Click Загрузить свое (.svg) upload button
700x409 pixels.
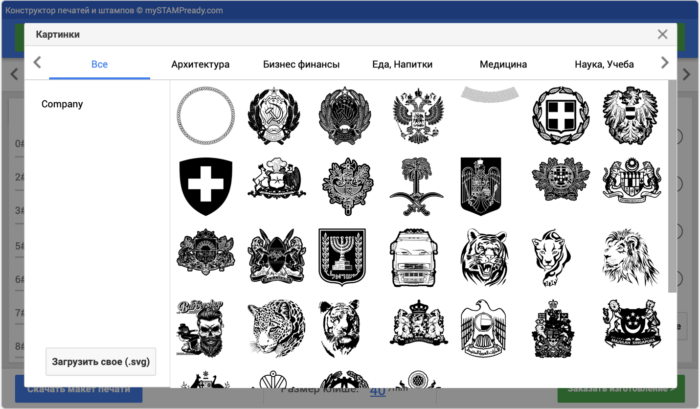click(x=100, y=362)
